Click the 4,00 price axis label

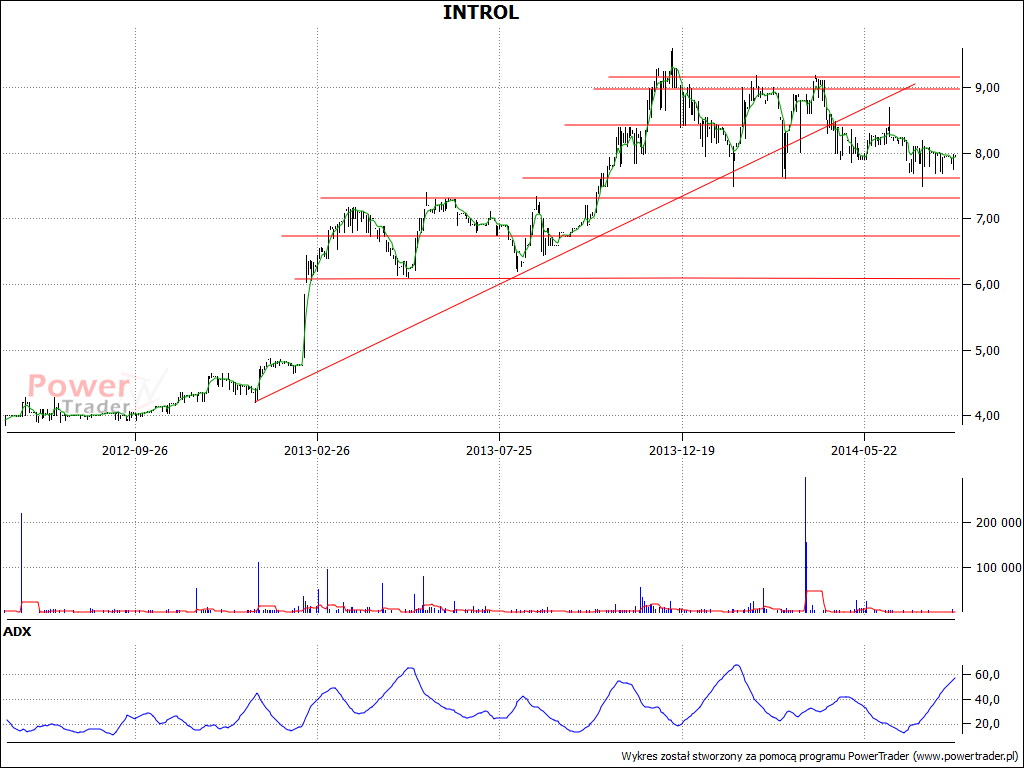pyautogui.click(x=986, y=416)
